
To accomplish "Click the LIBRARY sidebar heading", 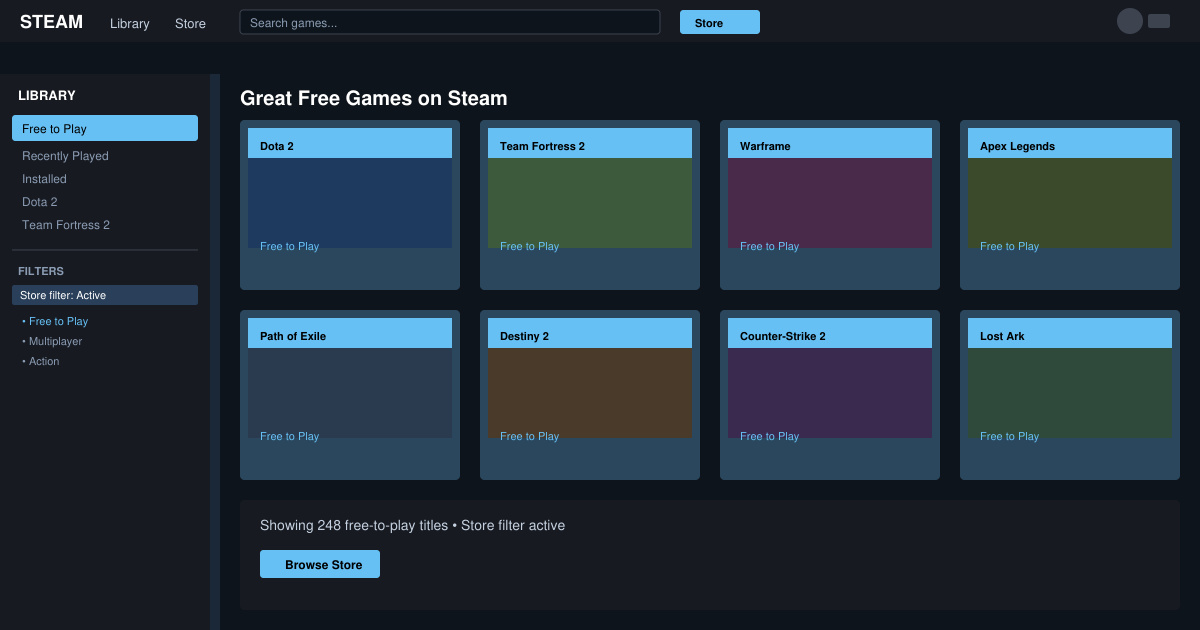I will click(x=47, y=95).
